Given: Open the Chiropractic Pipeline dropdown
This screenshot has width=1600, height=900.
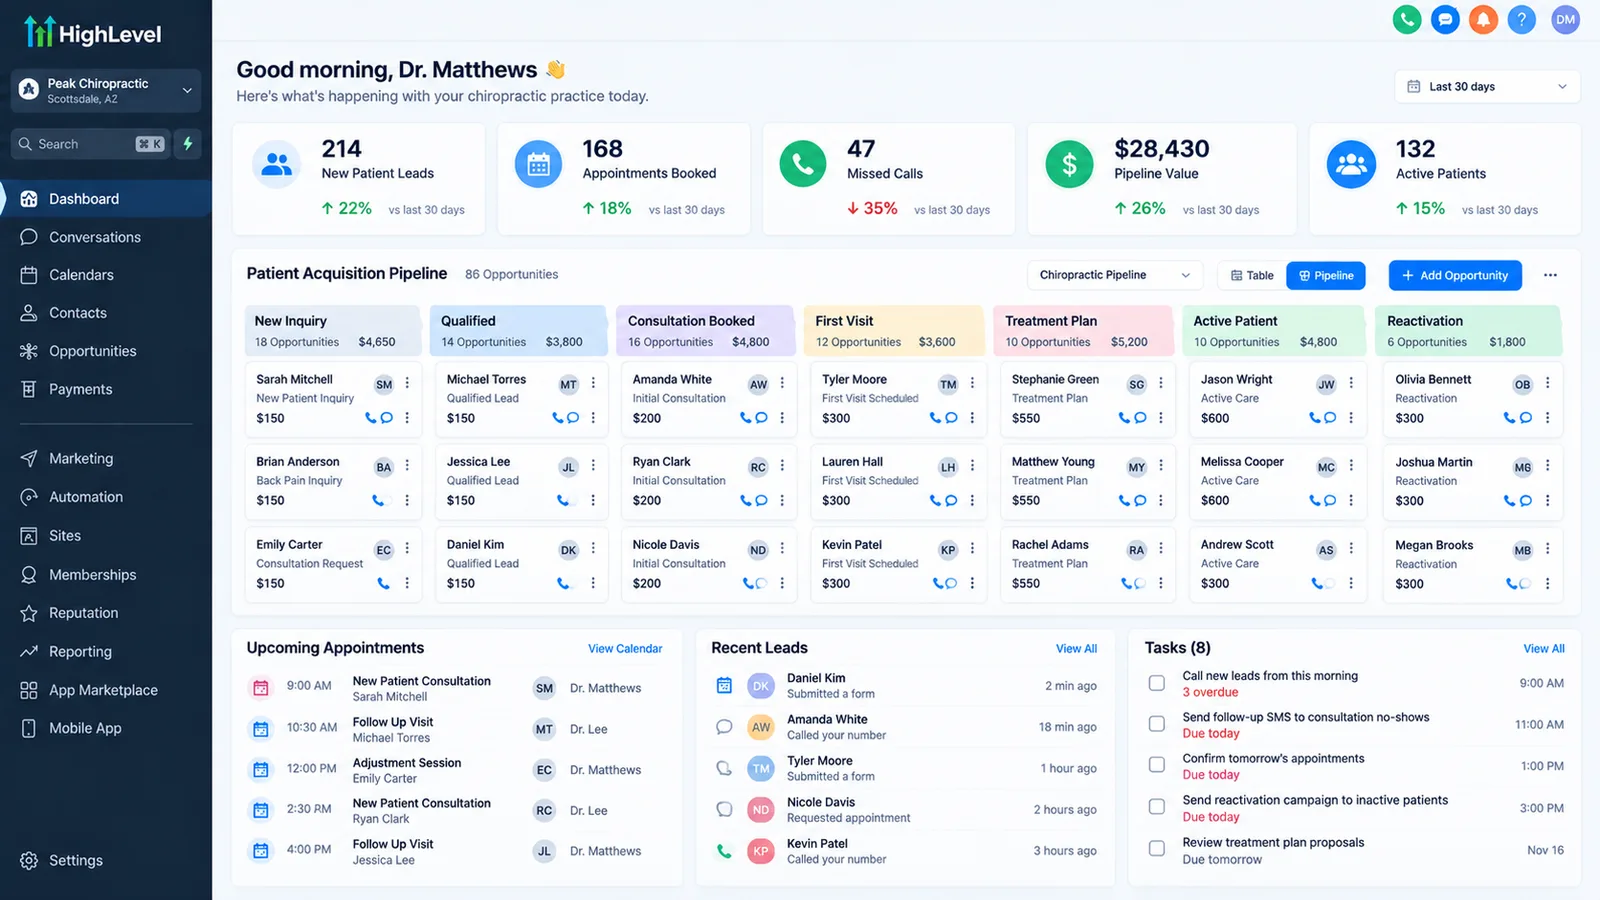Looking at the screenshot, I should tap(1115, 275).
